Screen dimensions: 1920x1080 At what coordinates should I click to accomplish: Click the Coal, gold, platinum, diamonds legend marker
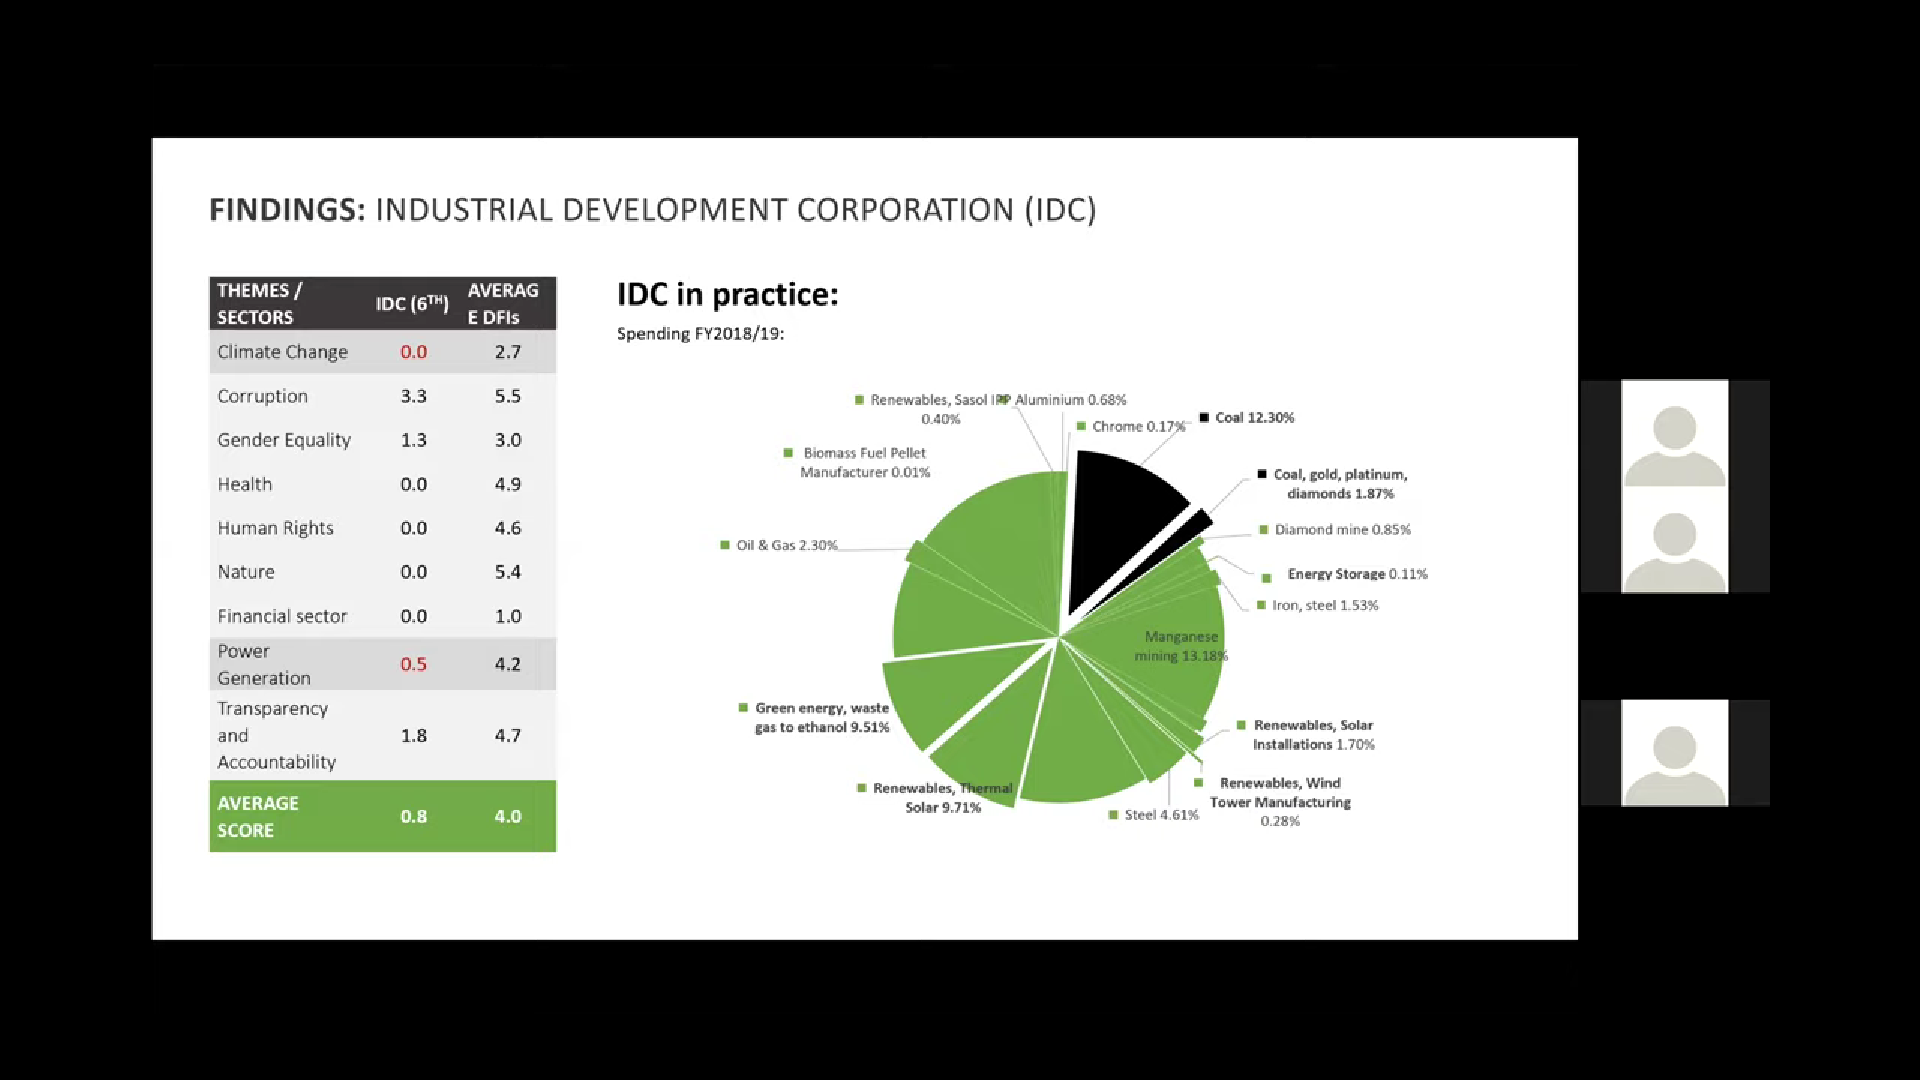tap(1262, 474)
